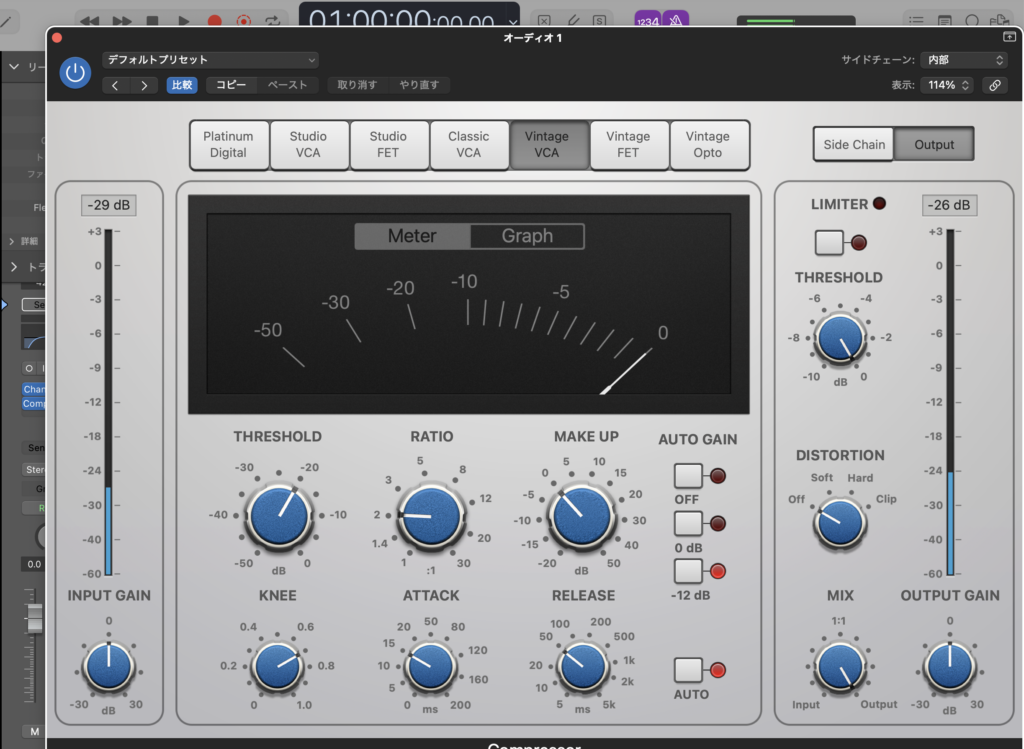Switch to Side Chain view
Viewport: 1024px width, 749px height.
point(854,144)
